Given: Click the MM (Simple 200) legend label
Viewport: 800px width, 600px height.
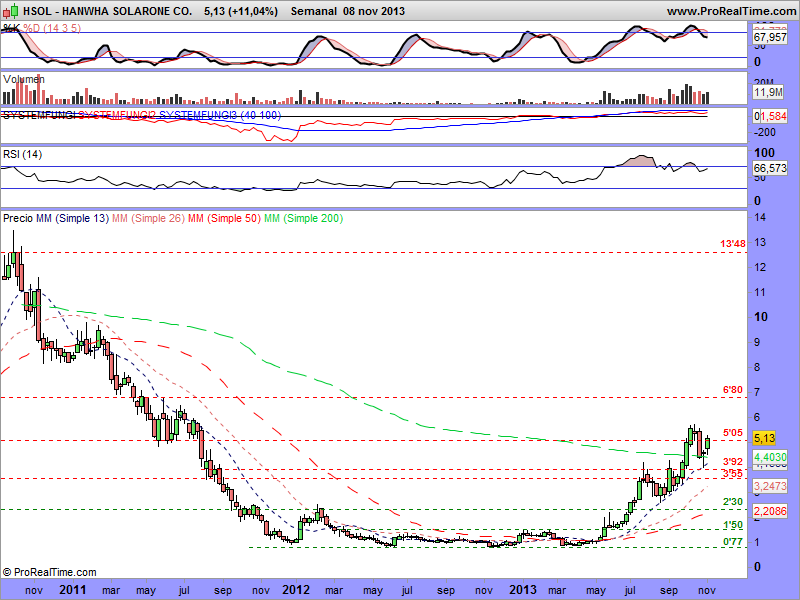Looking at the screenshot, I should tap(304, 218).
